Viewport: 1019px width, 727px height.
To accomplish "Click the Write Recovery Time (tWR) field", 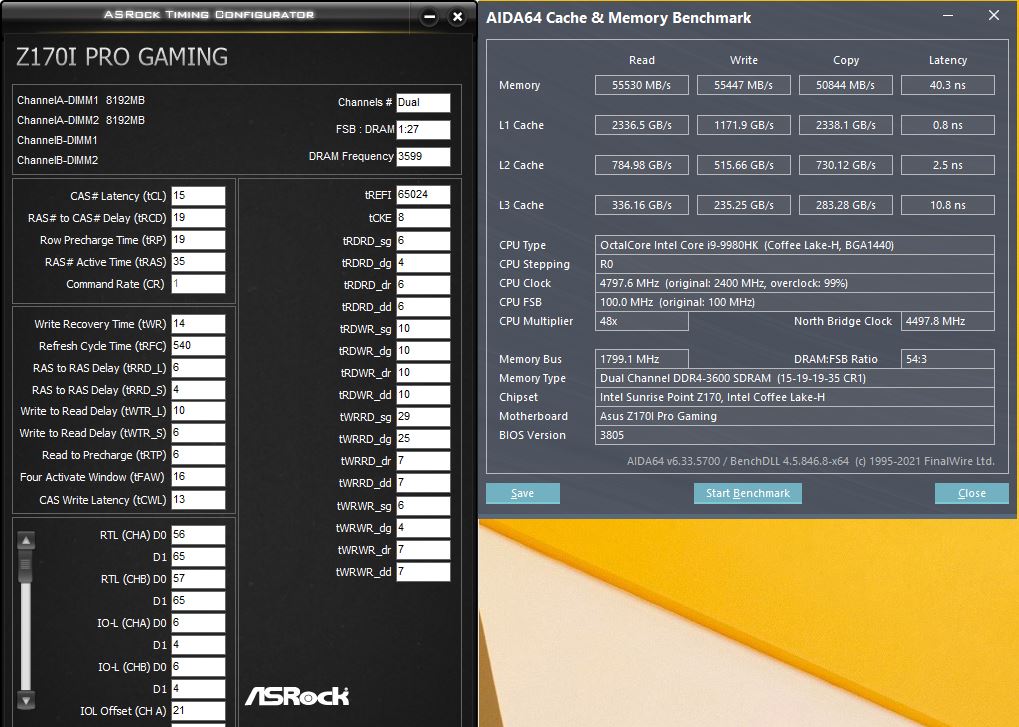I will click(198, 324).
